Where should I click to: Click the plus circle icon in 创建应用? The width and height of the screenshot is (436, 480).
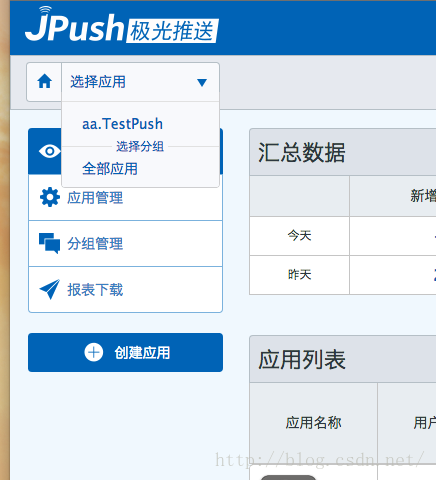coord(94,352)
